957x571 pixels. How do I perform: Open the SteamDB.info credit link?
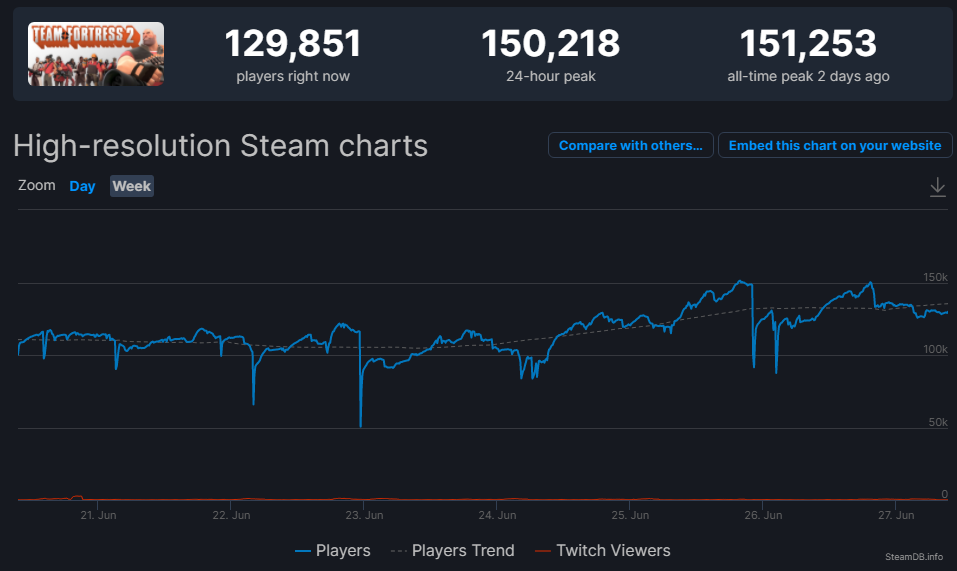[914, 556]
